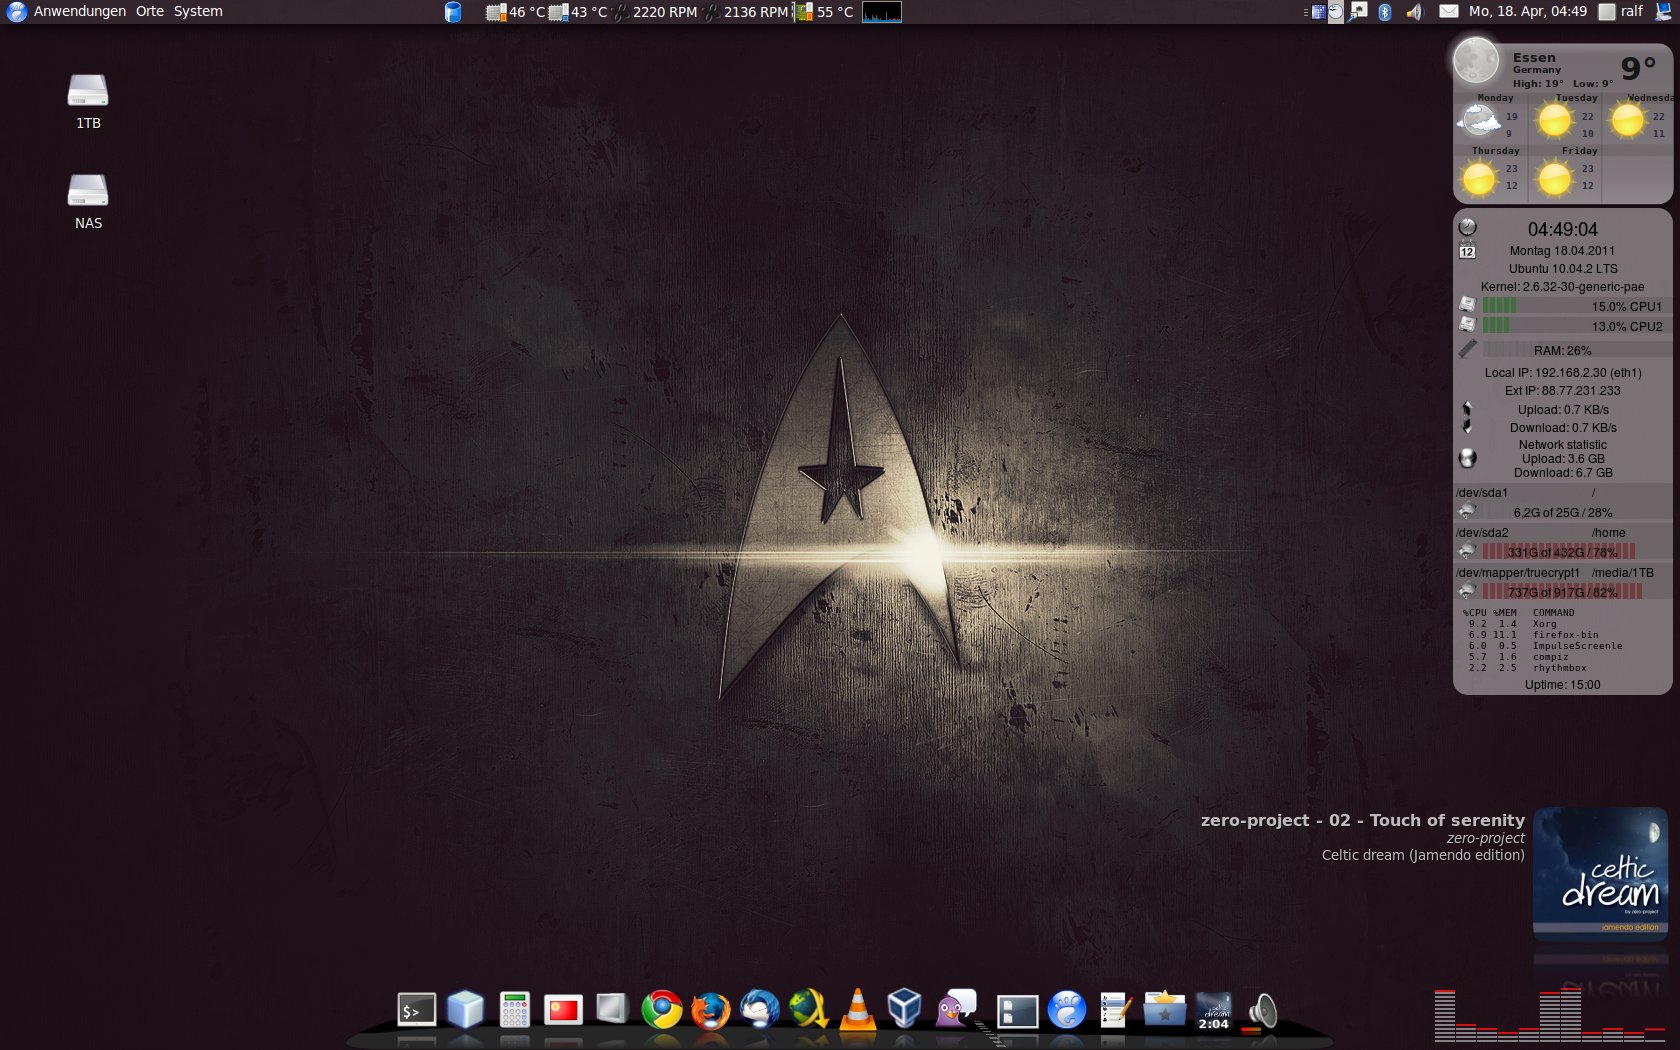Click the speaker volume icon in dock
Viewport: 1680px width, 1050px height.
point(1262,1012)
